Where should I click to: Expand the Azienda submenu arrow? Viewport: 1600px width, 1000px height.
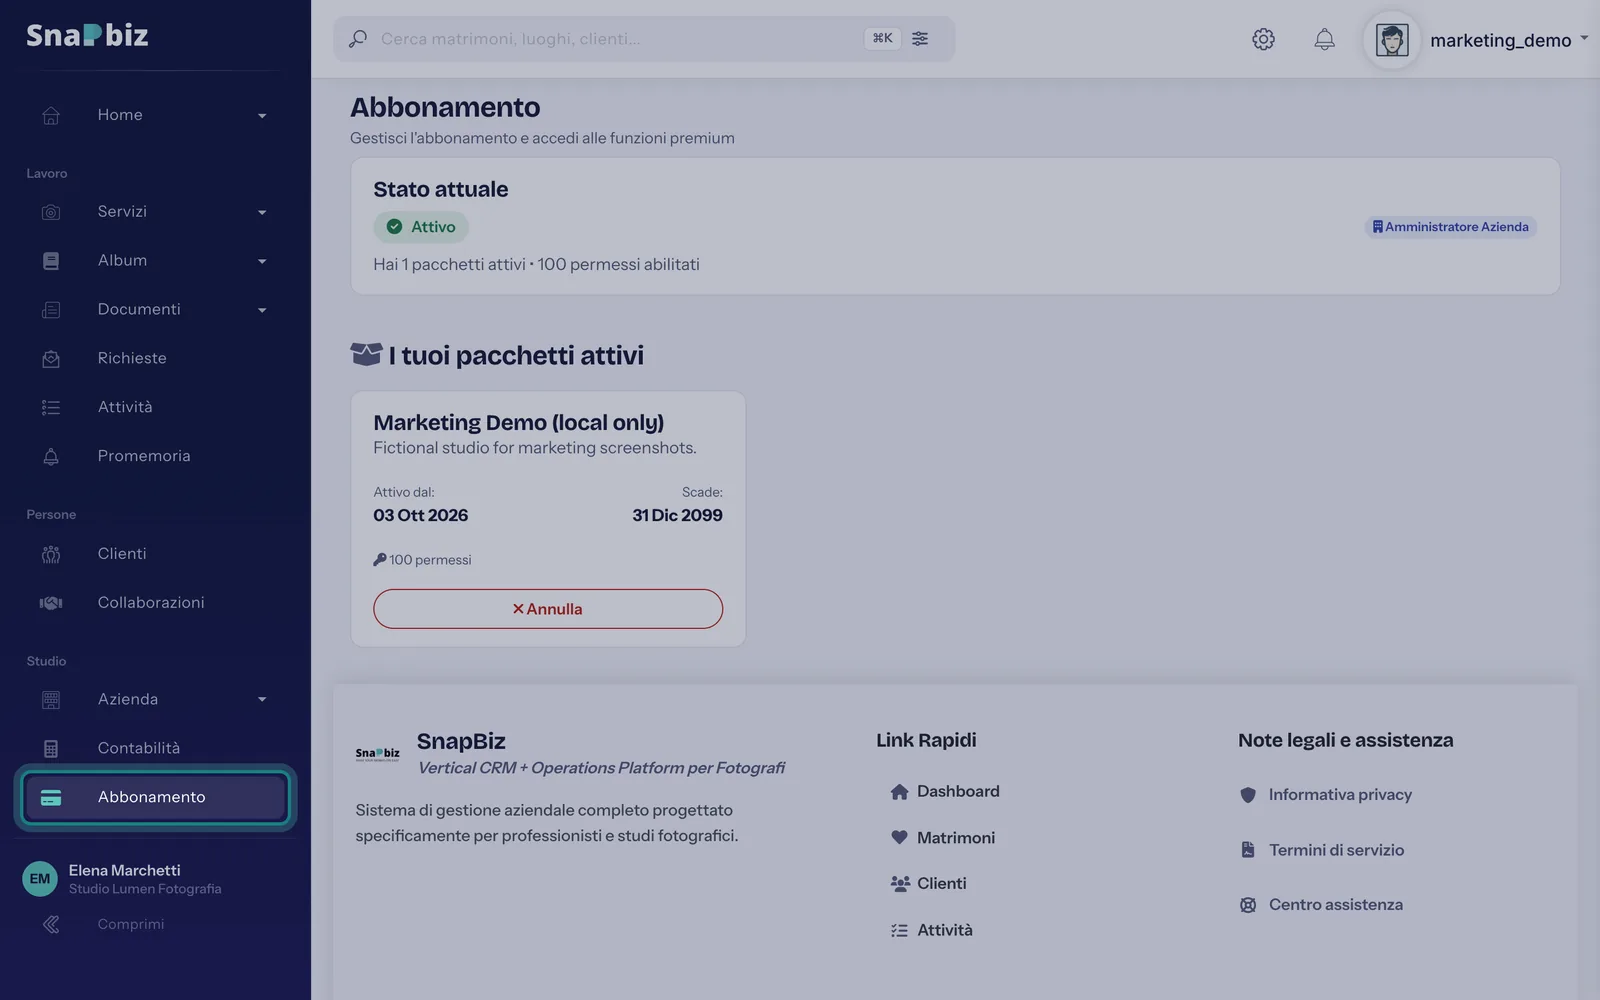[262, 700]
